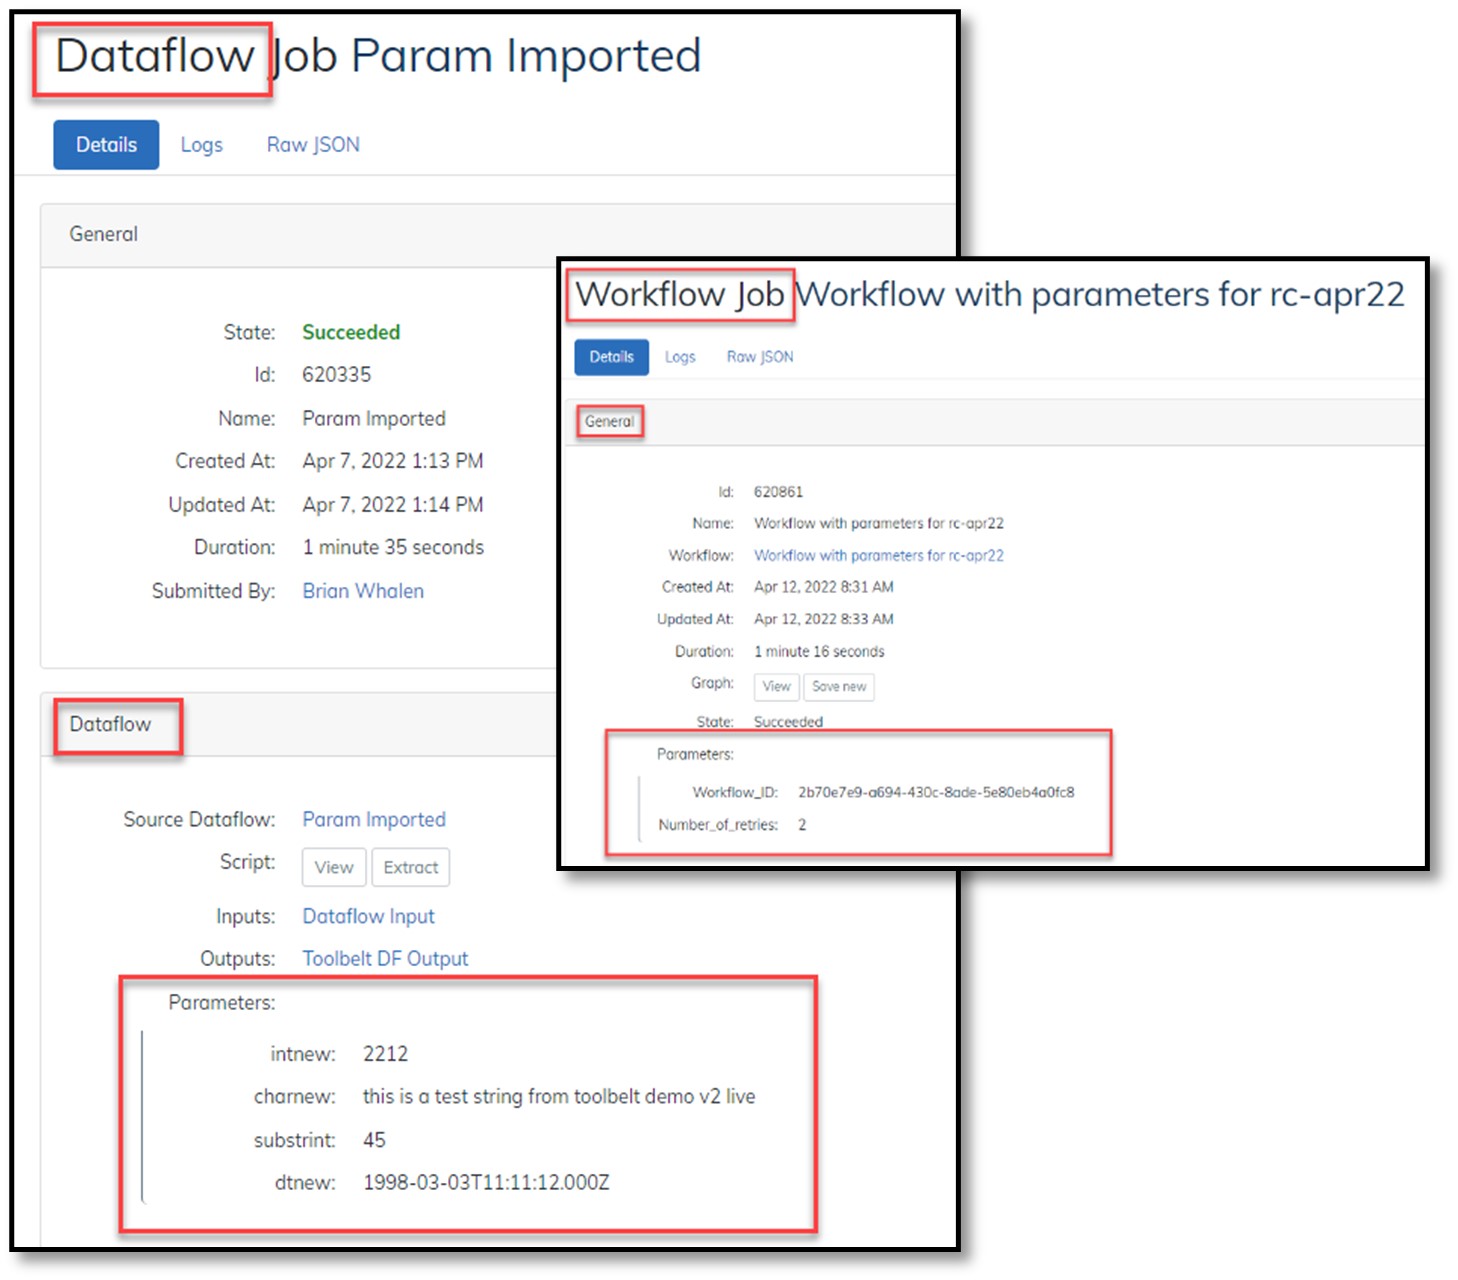The height and width of the screenshot is (1280, 1458).
Task: Open the Dataflow Input link
Action: (x=368, y=915)
